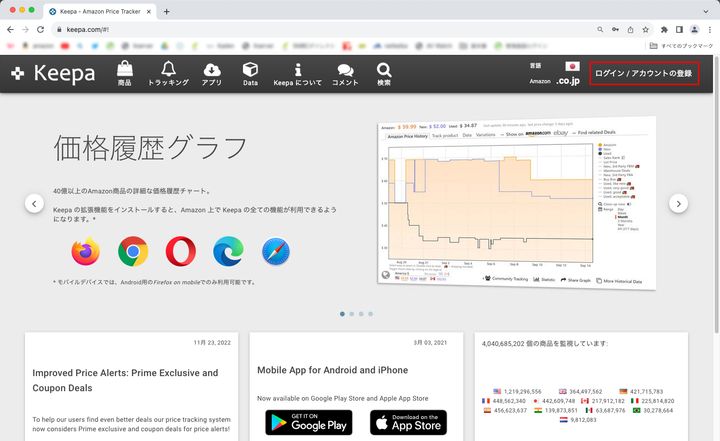Click ログイン / アカウントの登録 button
720x441 pixels.
pos(643,74)
